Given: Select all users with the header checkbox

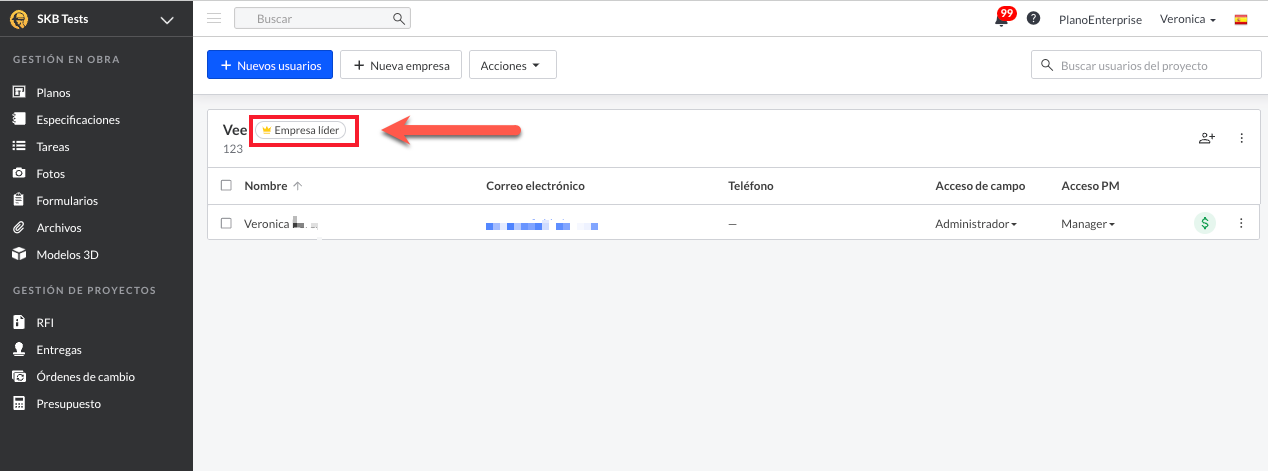Looking at the screenshot, I should tap(226, 186).
